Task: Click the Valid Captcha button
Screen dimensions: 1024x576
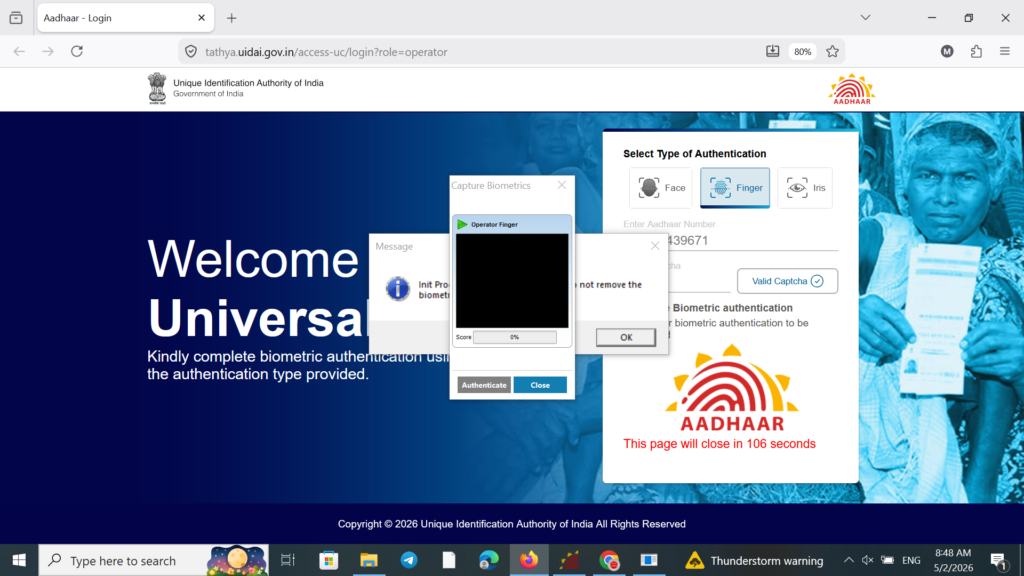Action: pyautogui.click(x=787, y=281)
